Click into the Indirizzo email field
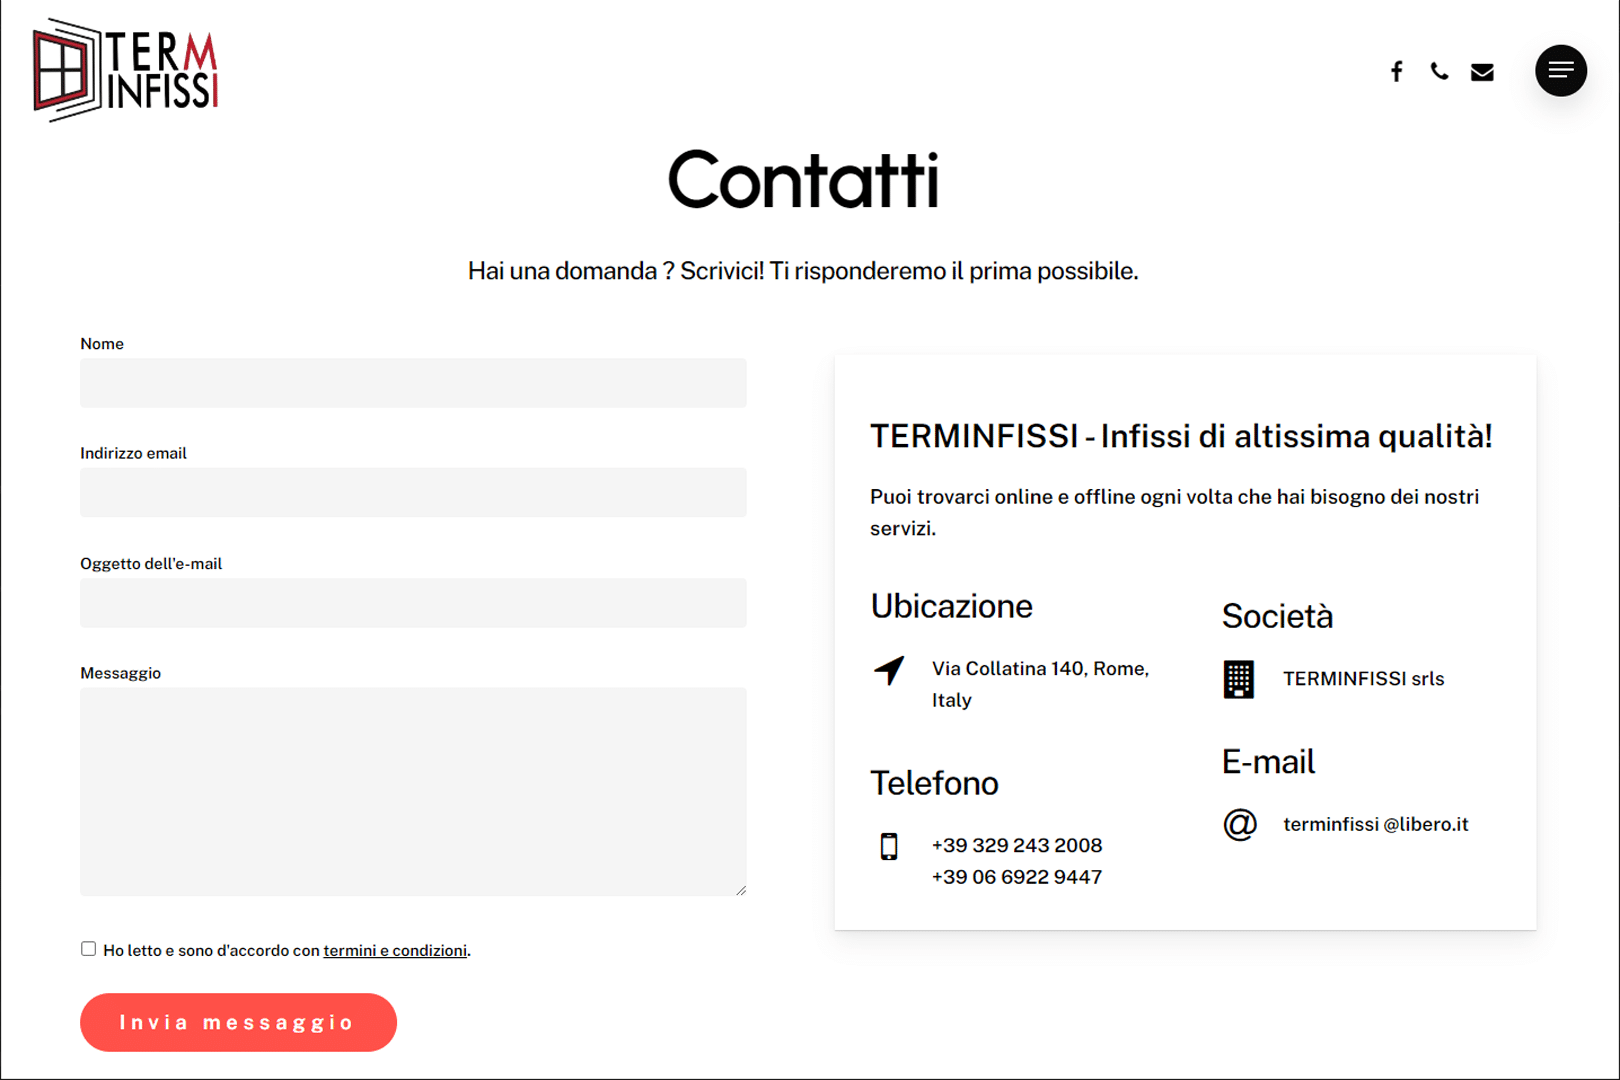The width and height of the screenshot is (1620, 1080). pos(413,493)
